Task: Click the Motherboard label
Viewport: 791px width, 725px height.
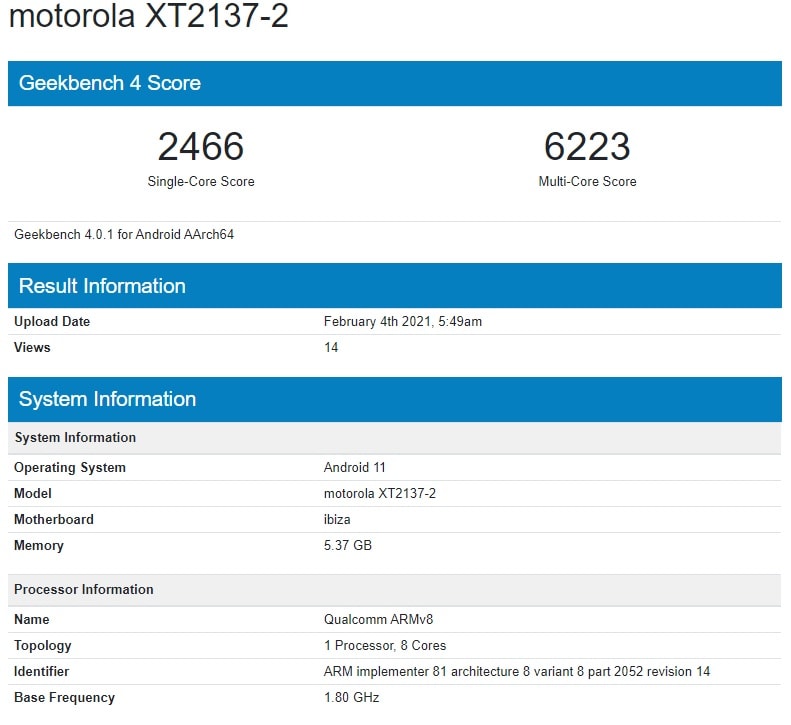Action: coord(54,520)
